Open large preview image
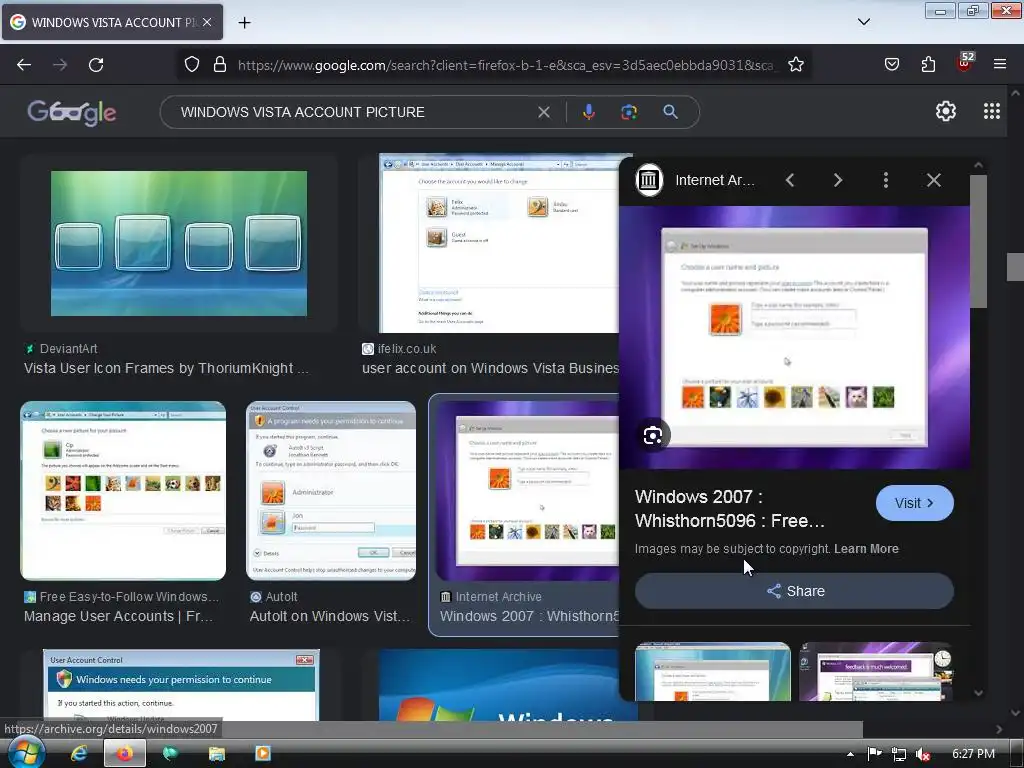Screen dimensions: 1024x768 coord(794,338)
